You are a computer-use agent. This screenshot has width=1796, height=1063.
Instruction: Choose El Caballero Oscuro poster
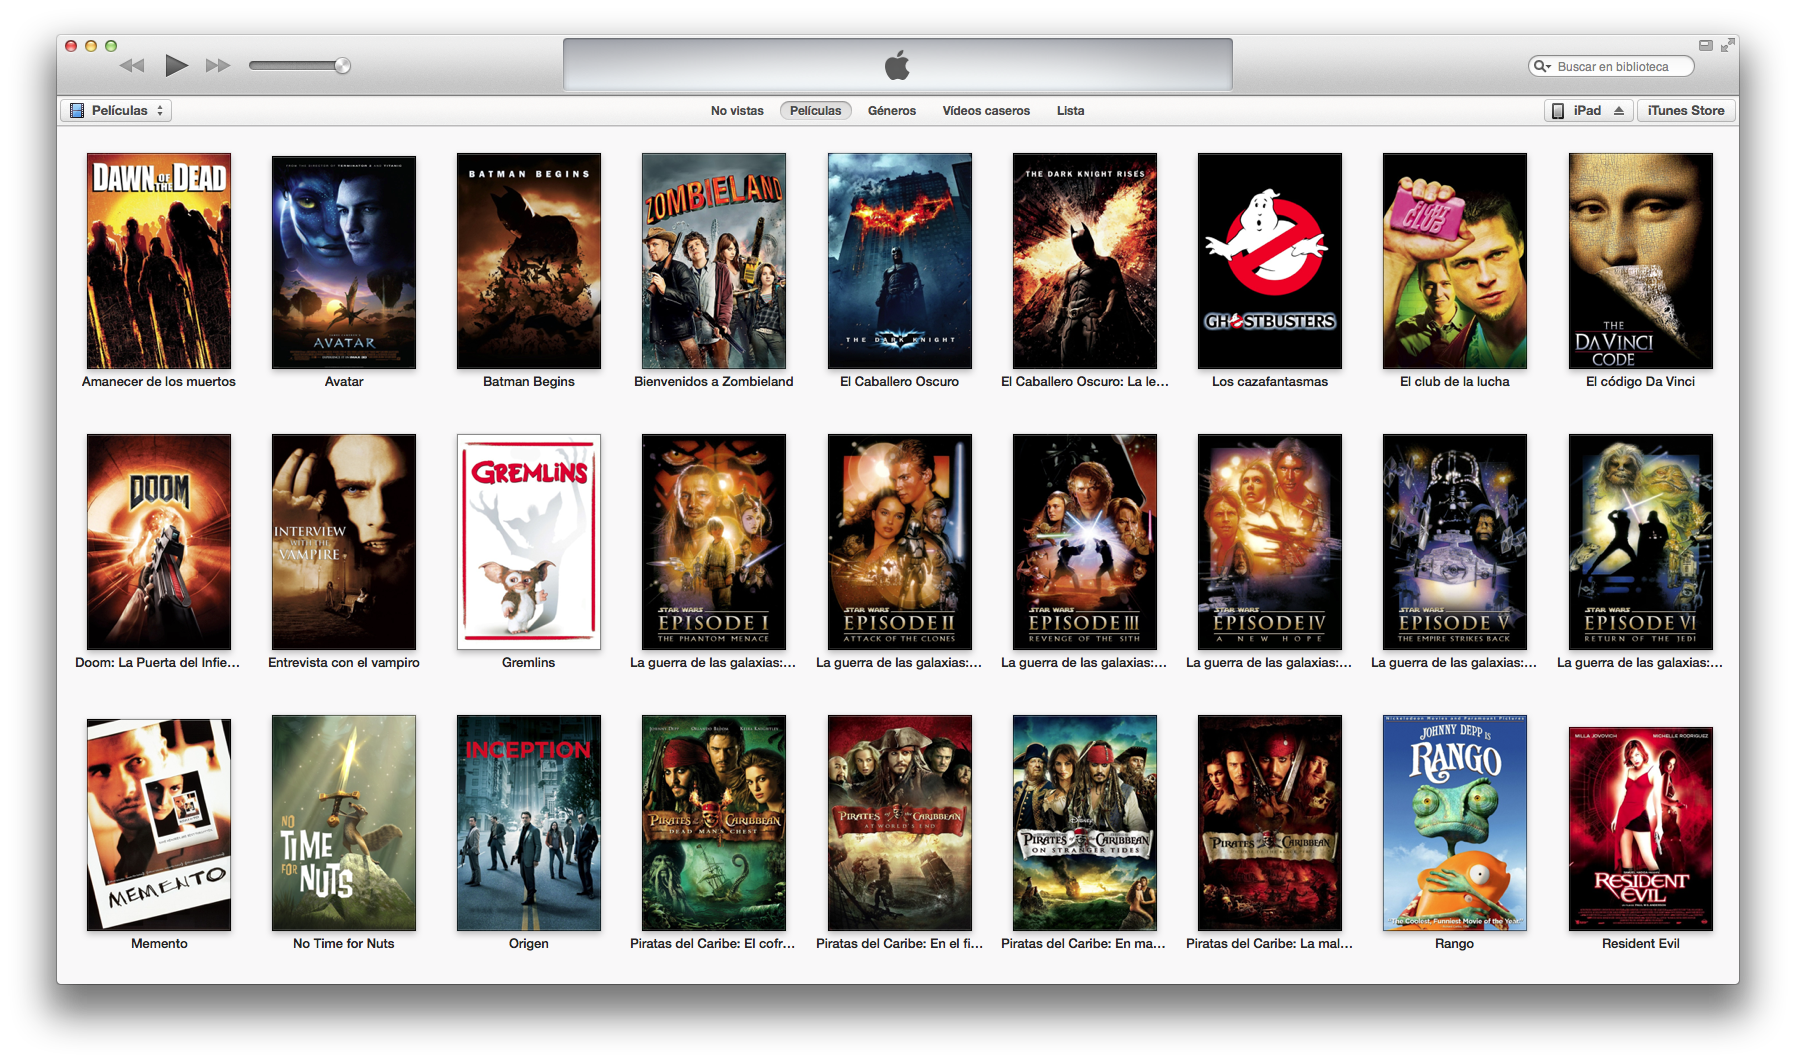(900, 261)
